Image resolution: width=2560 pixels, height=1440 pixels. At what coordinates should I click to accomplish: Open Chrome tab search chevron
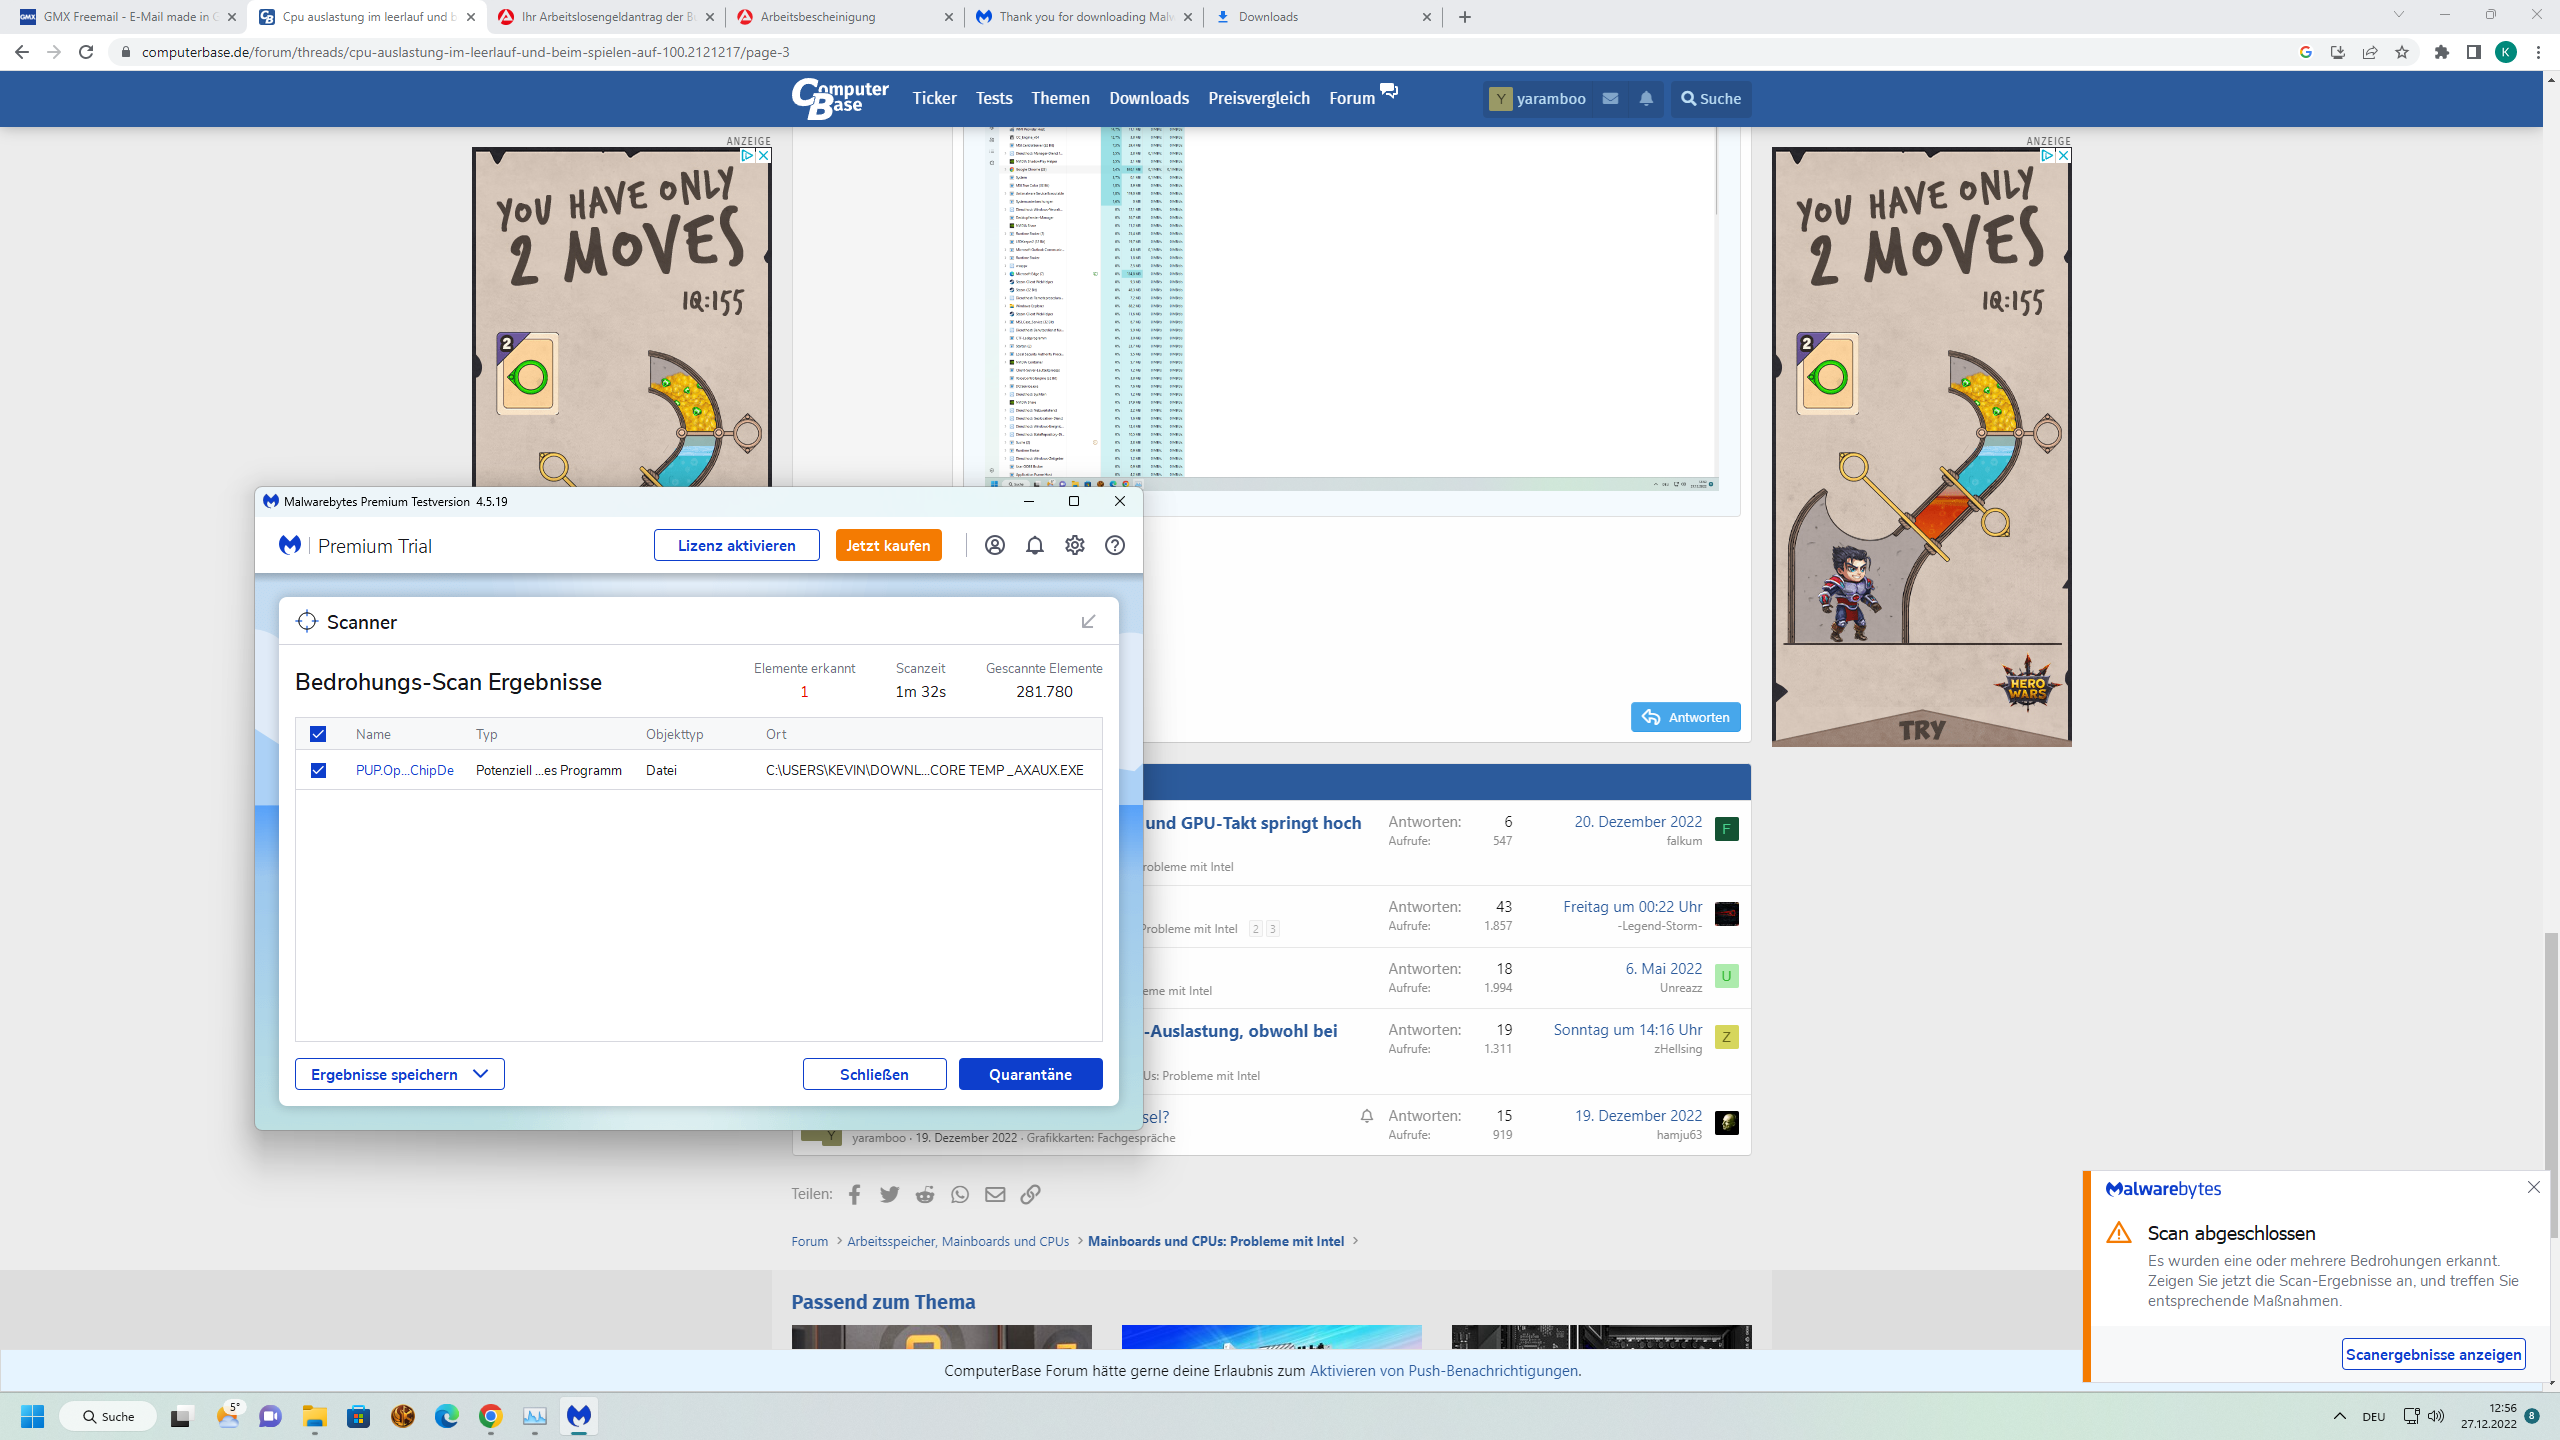[x=2398, y=15]
